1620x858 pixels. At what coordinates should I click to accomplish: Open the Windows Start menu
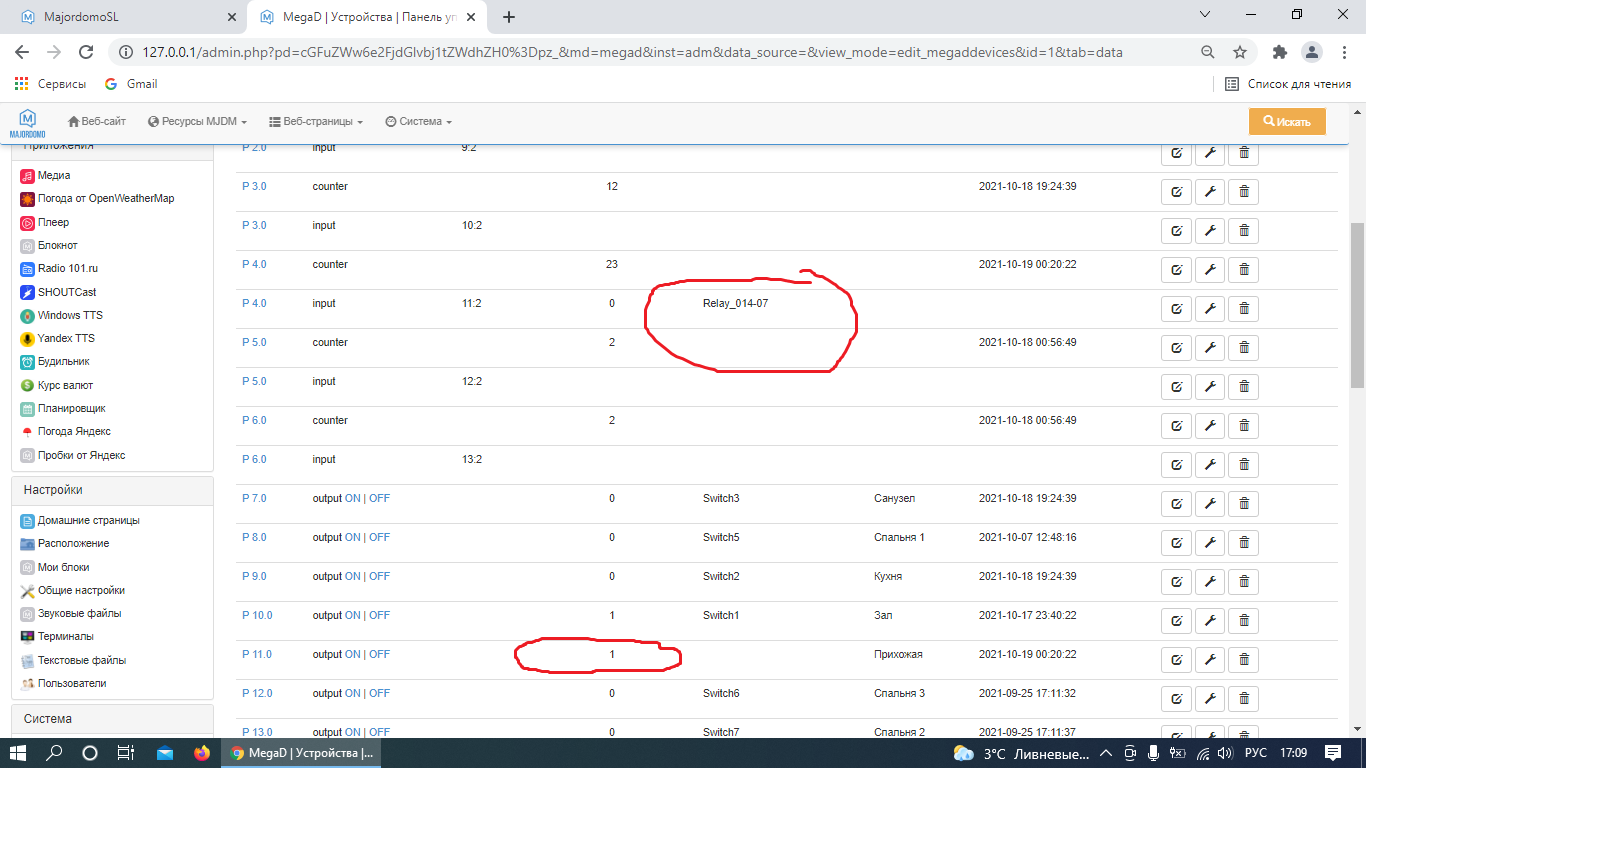pyautogui.click(x=18, y=753)
